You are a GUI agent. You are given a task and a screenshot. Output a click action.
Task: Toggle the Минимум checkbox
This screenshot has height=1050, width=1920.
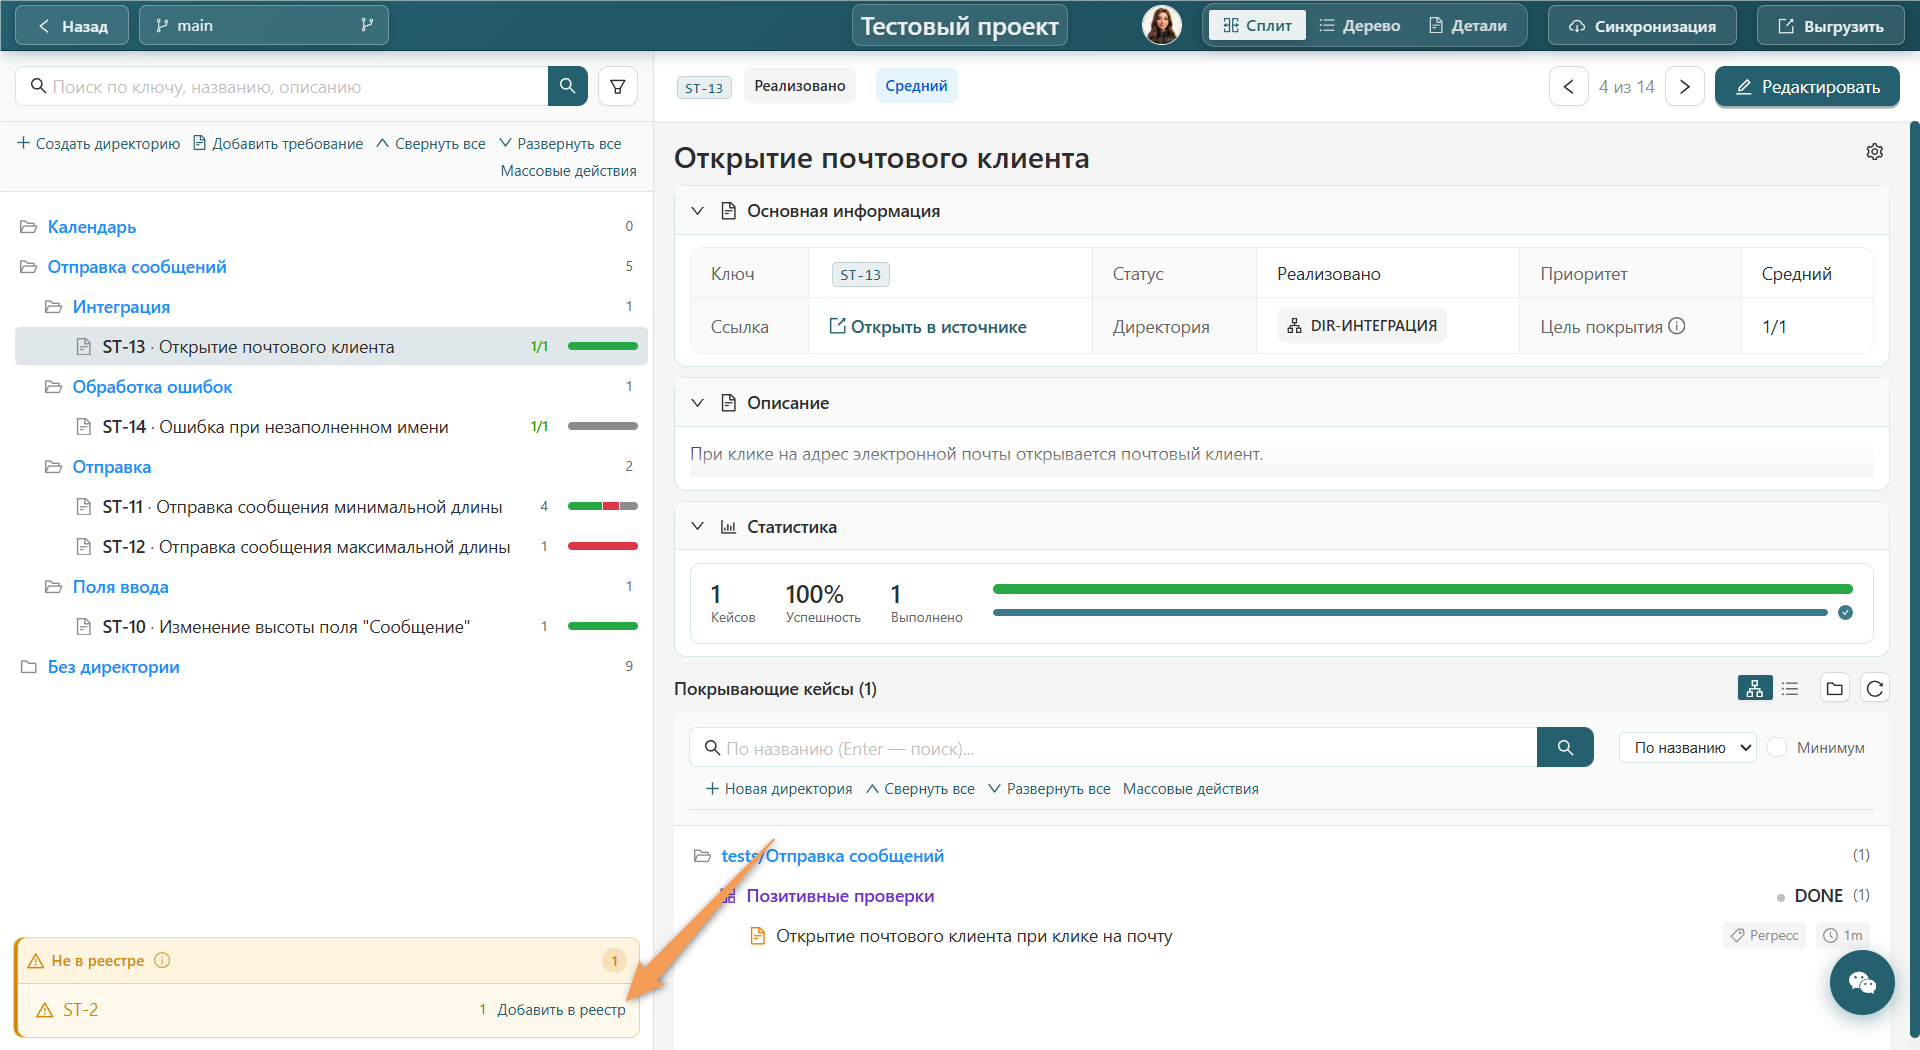click(x=1777, y=747)
